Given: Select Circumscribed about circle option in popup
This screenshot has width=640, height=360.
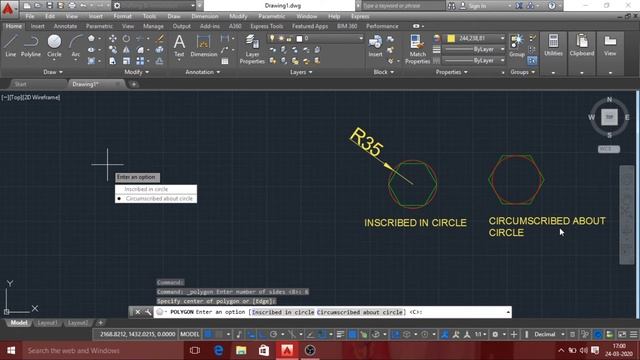Looking at the screenshot, I should point(156,198).
